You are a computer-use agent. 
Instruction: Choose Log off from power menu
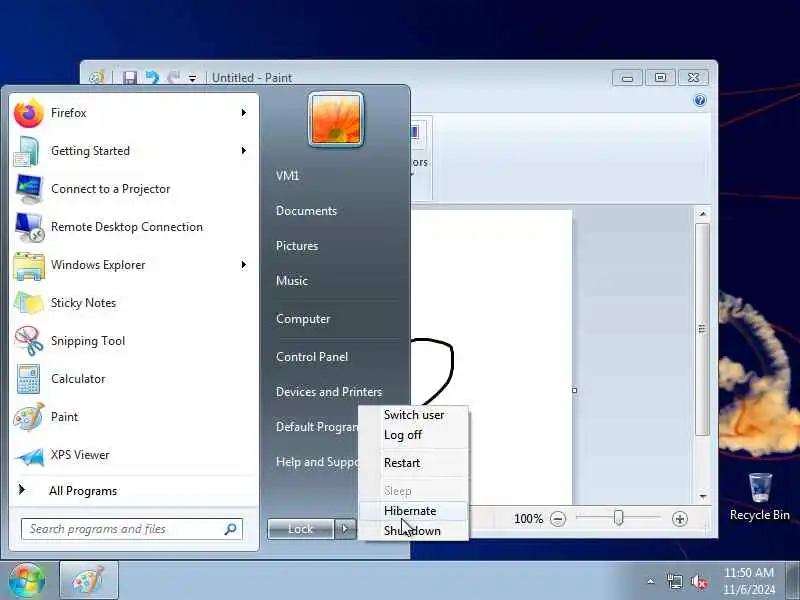click(x=414, y=435)
